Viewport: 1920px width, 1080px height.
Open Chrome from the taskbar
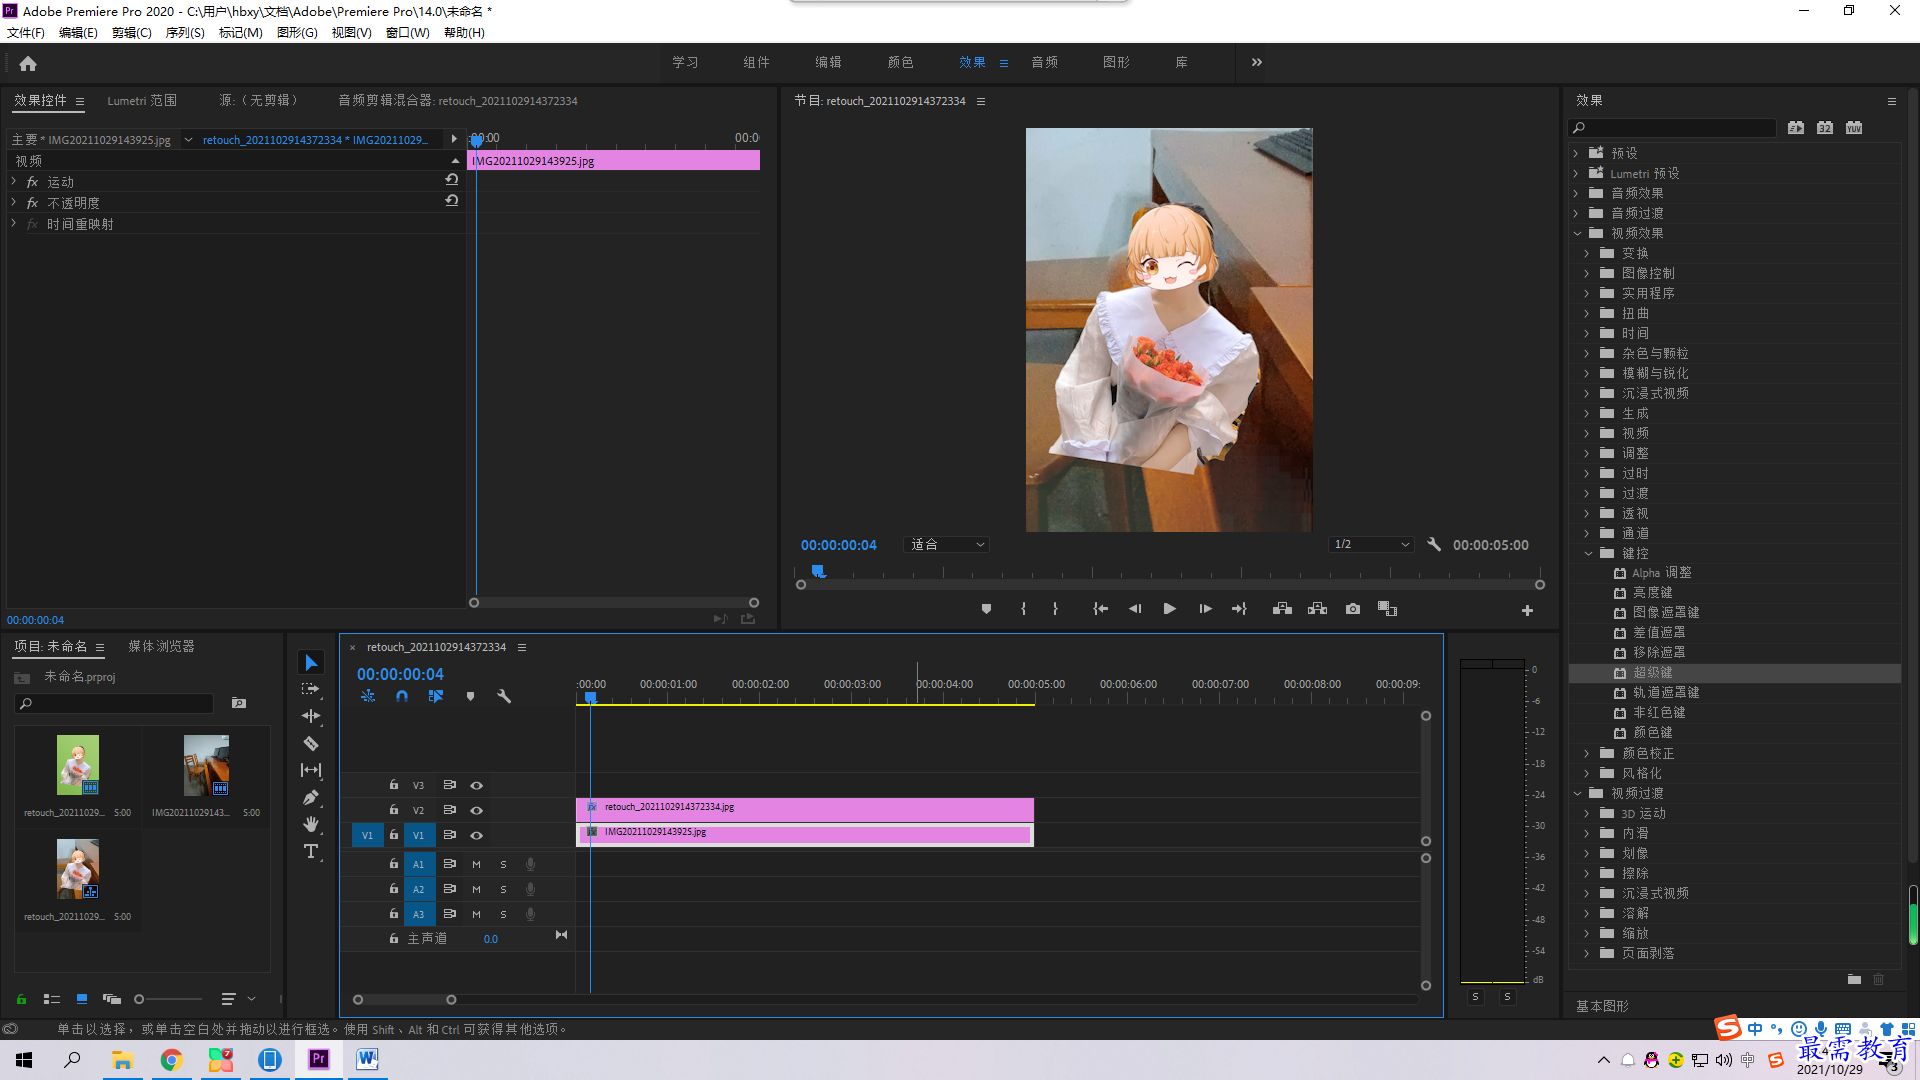[171, 1060]
